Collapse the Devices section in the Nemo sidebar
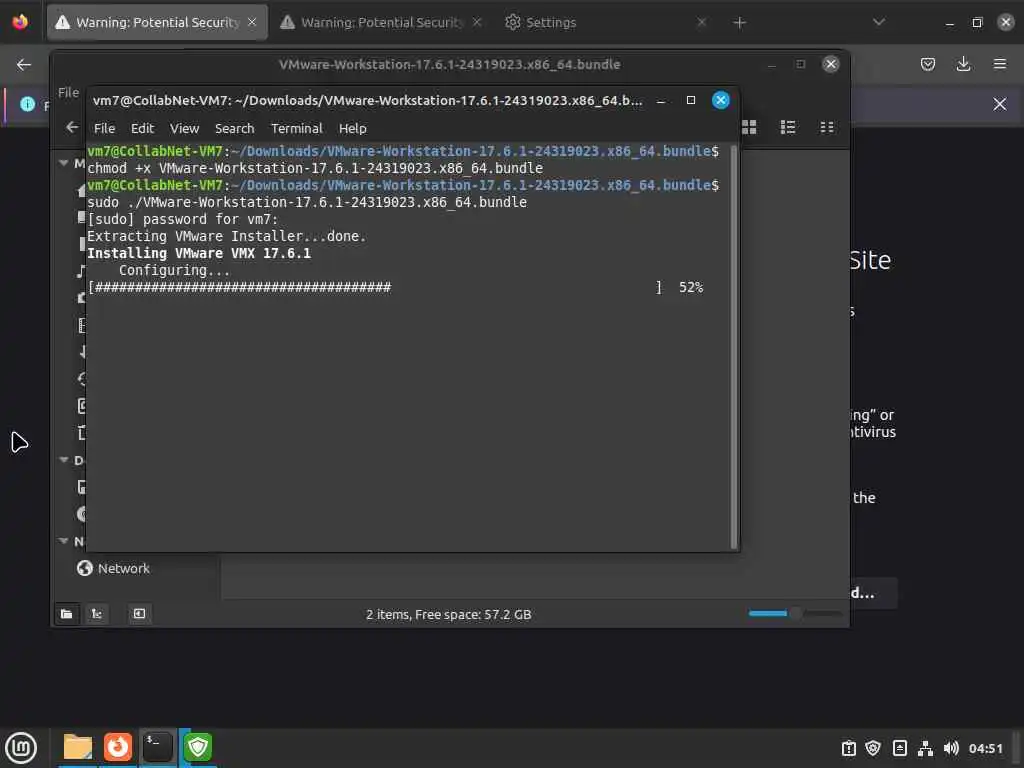Image resolution: width=1024 pixels, height=768 pixels. point(64,460)
